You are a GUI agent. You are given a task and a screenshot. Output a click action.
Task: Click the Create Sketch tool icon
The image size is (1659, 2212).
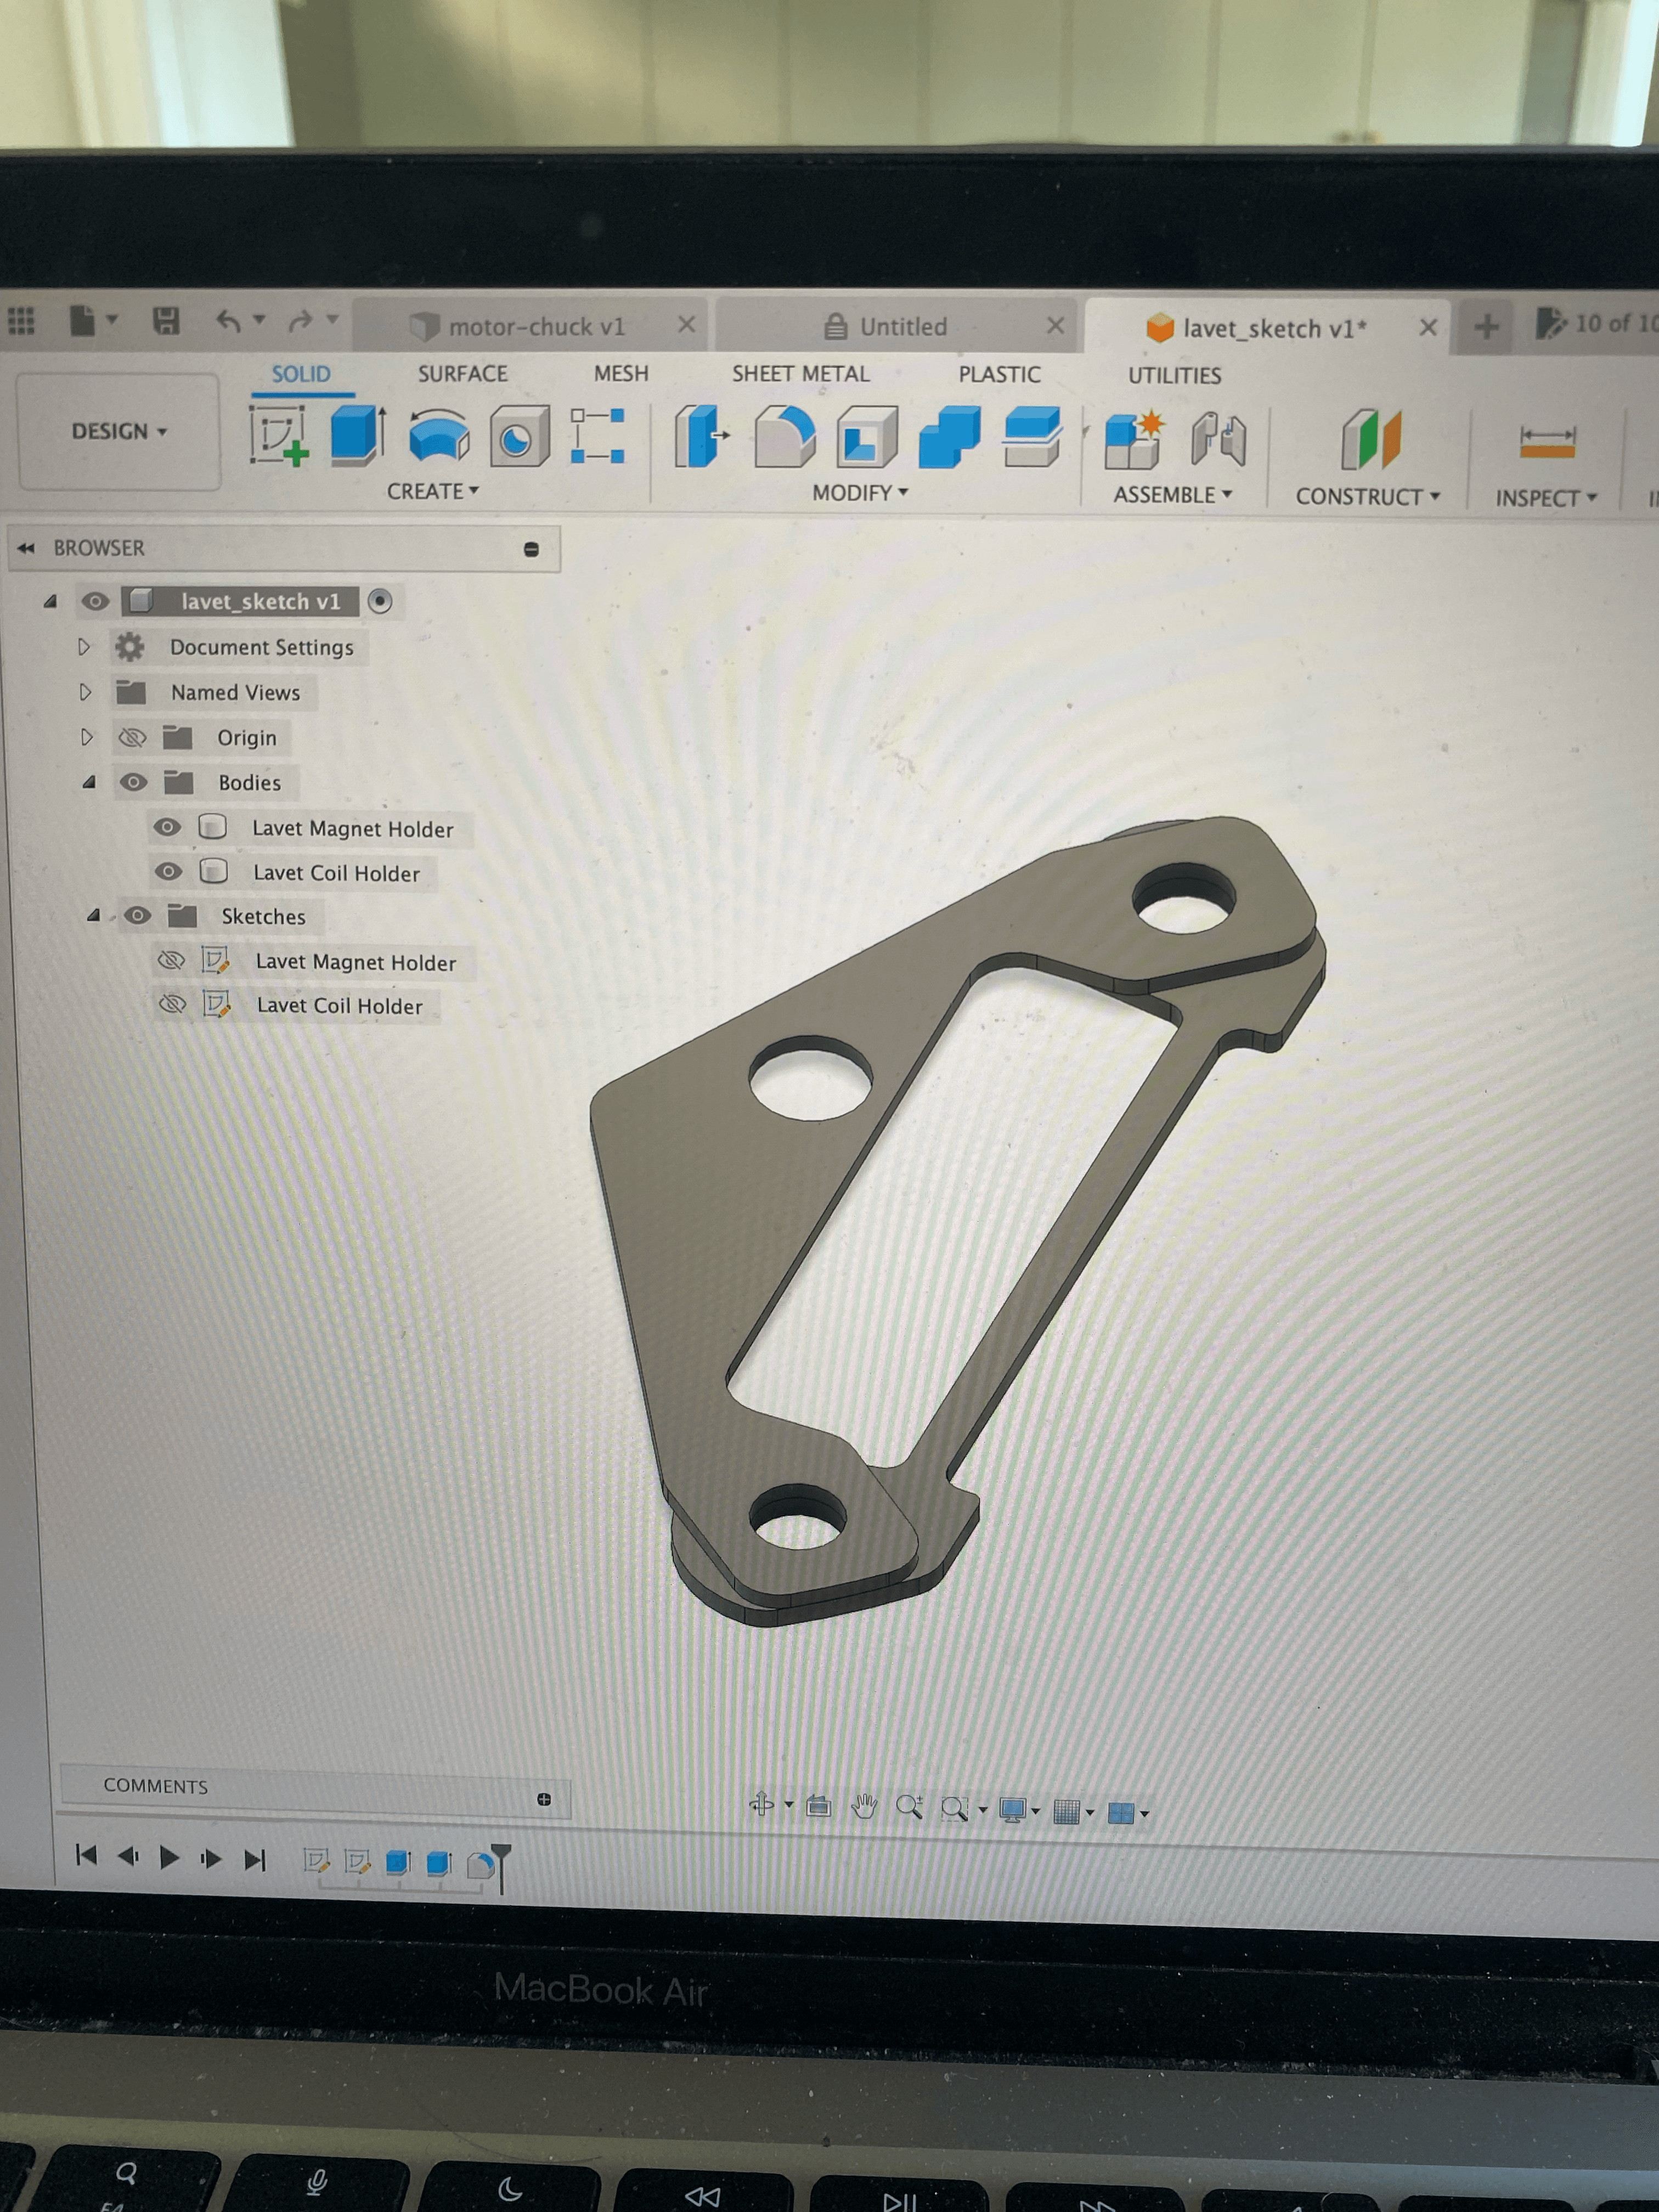[278, 438]
